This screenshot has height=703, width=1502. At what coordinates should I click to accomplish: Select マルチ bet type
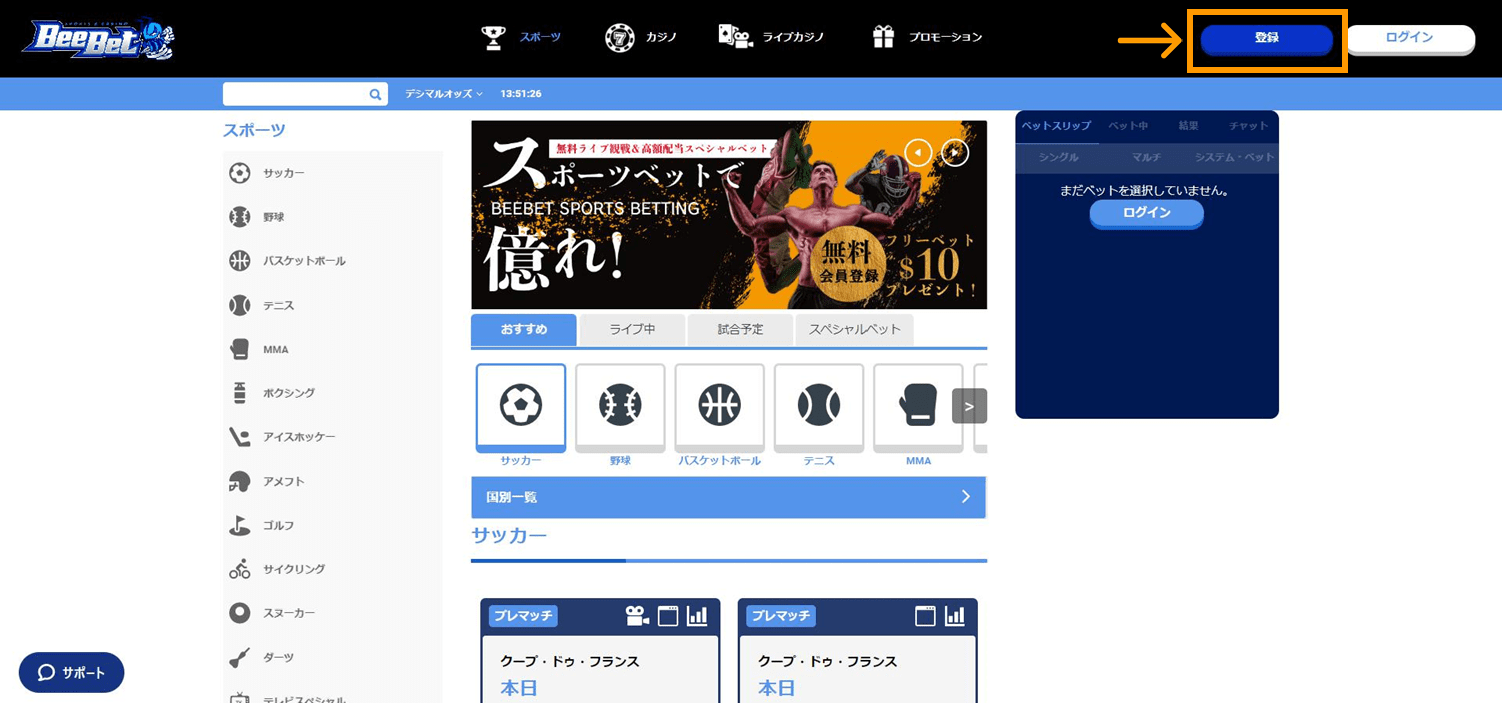point(1146,158)
